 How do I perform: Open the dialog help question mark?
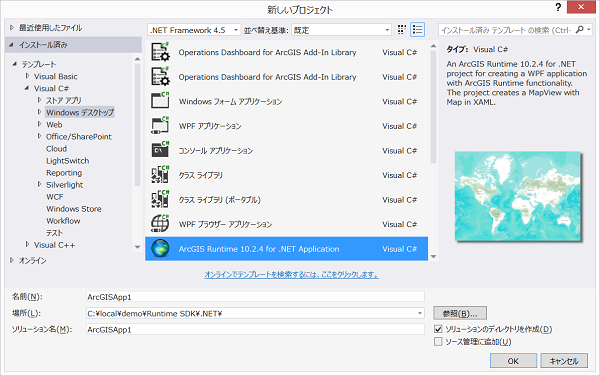click(558, 7)
